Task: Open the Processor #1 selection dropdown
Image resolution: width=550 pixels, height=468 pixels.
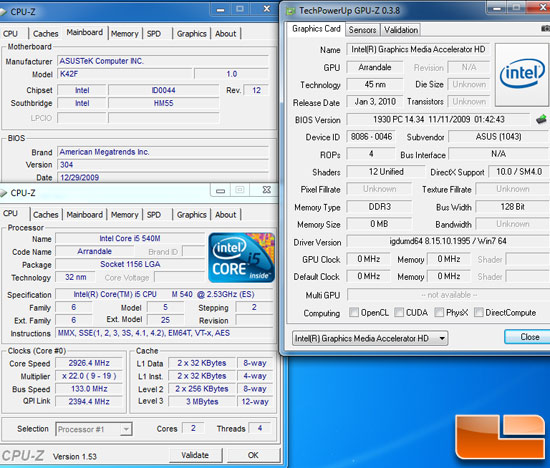Action: click(94, 429)
